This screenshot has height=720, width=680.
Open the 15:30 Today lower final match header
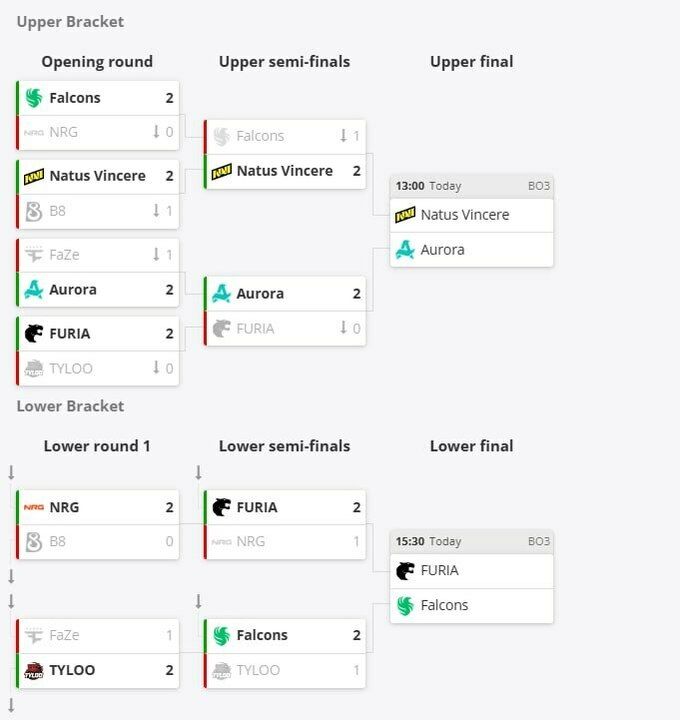(472, 541)
